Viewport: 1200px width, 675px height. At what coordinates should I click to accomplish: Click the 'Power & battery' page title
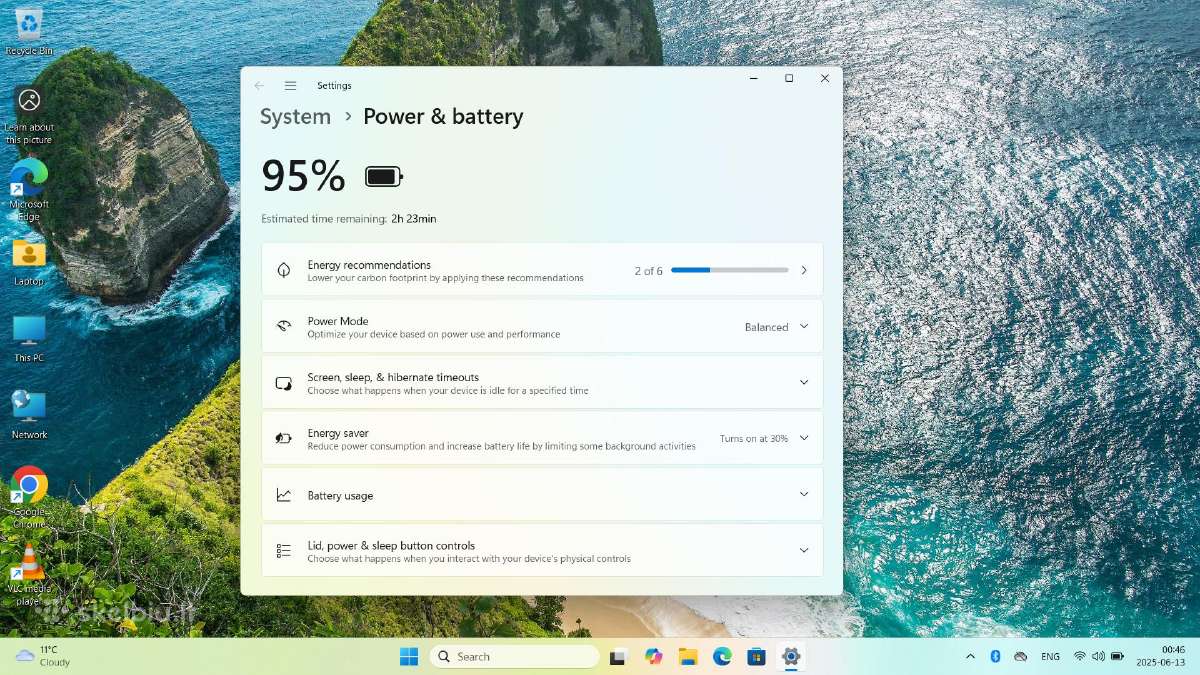pos(443,117)
